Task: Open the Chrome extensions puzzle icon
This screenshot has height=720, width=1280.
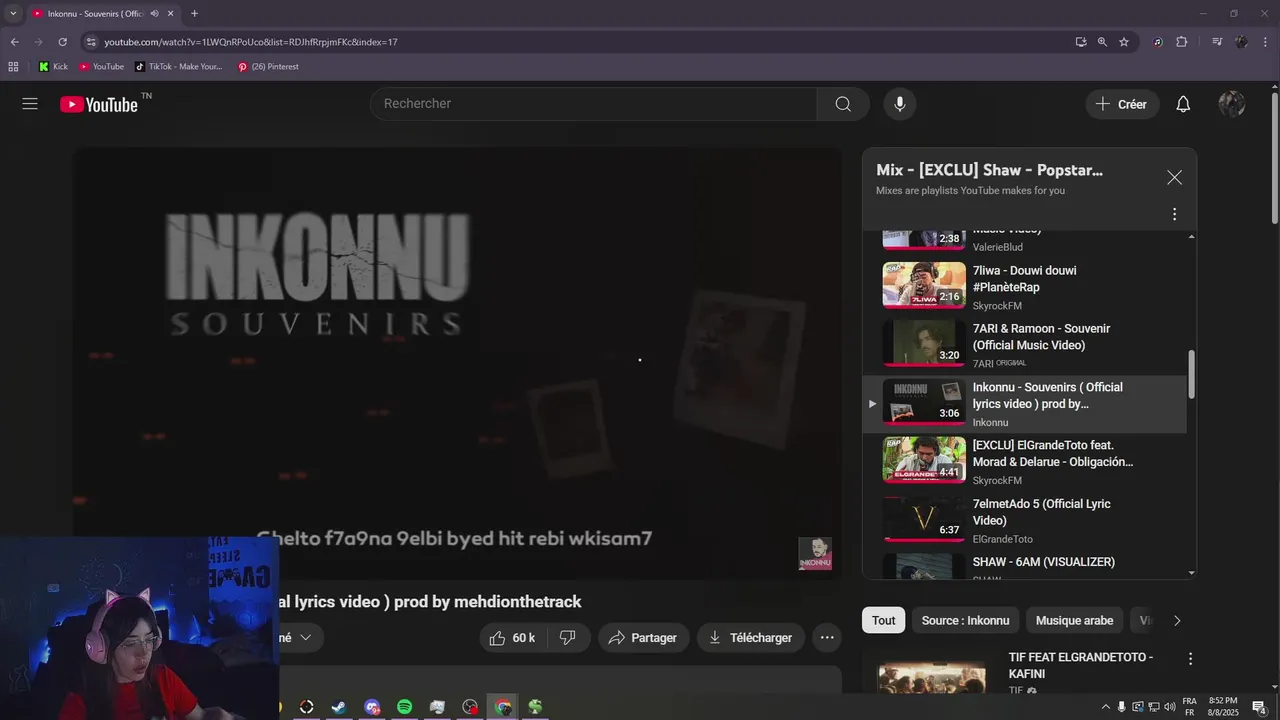Action: click(x=1182, y=42)
